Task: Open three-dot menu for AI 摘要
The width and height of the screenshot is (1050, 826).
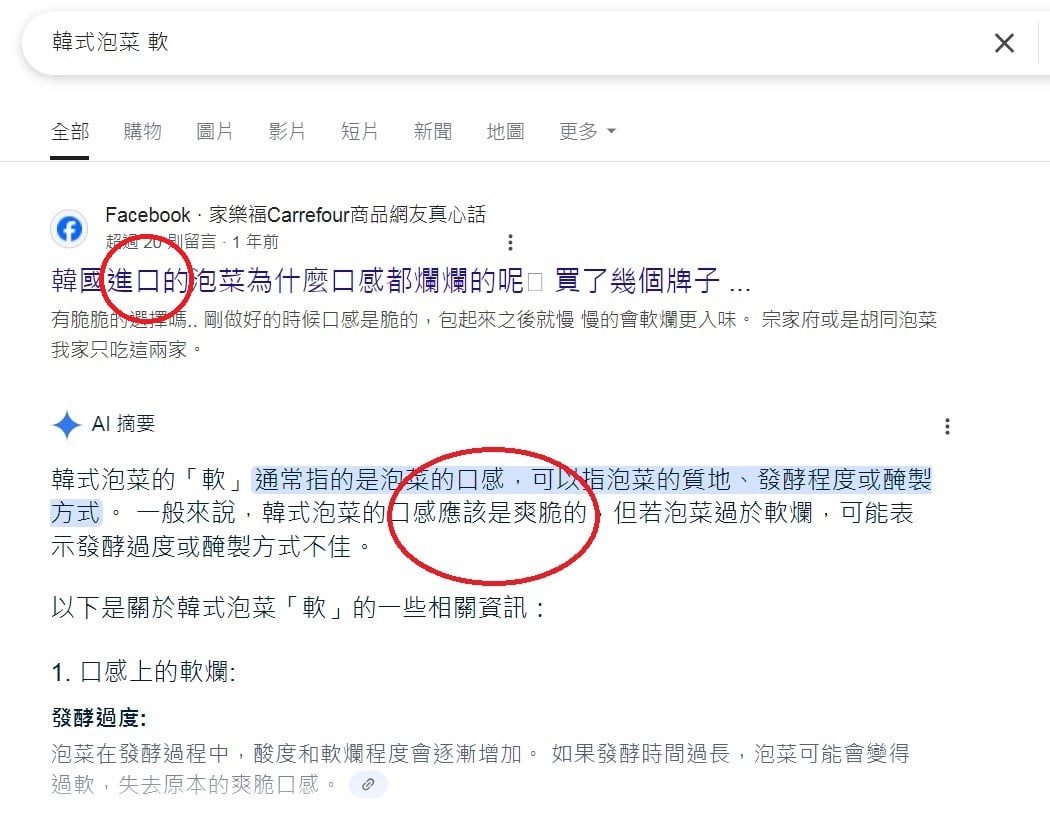Action: [947, 426]
